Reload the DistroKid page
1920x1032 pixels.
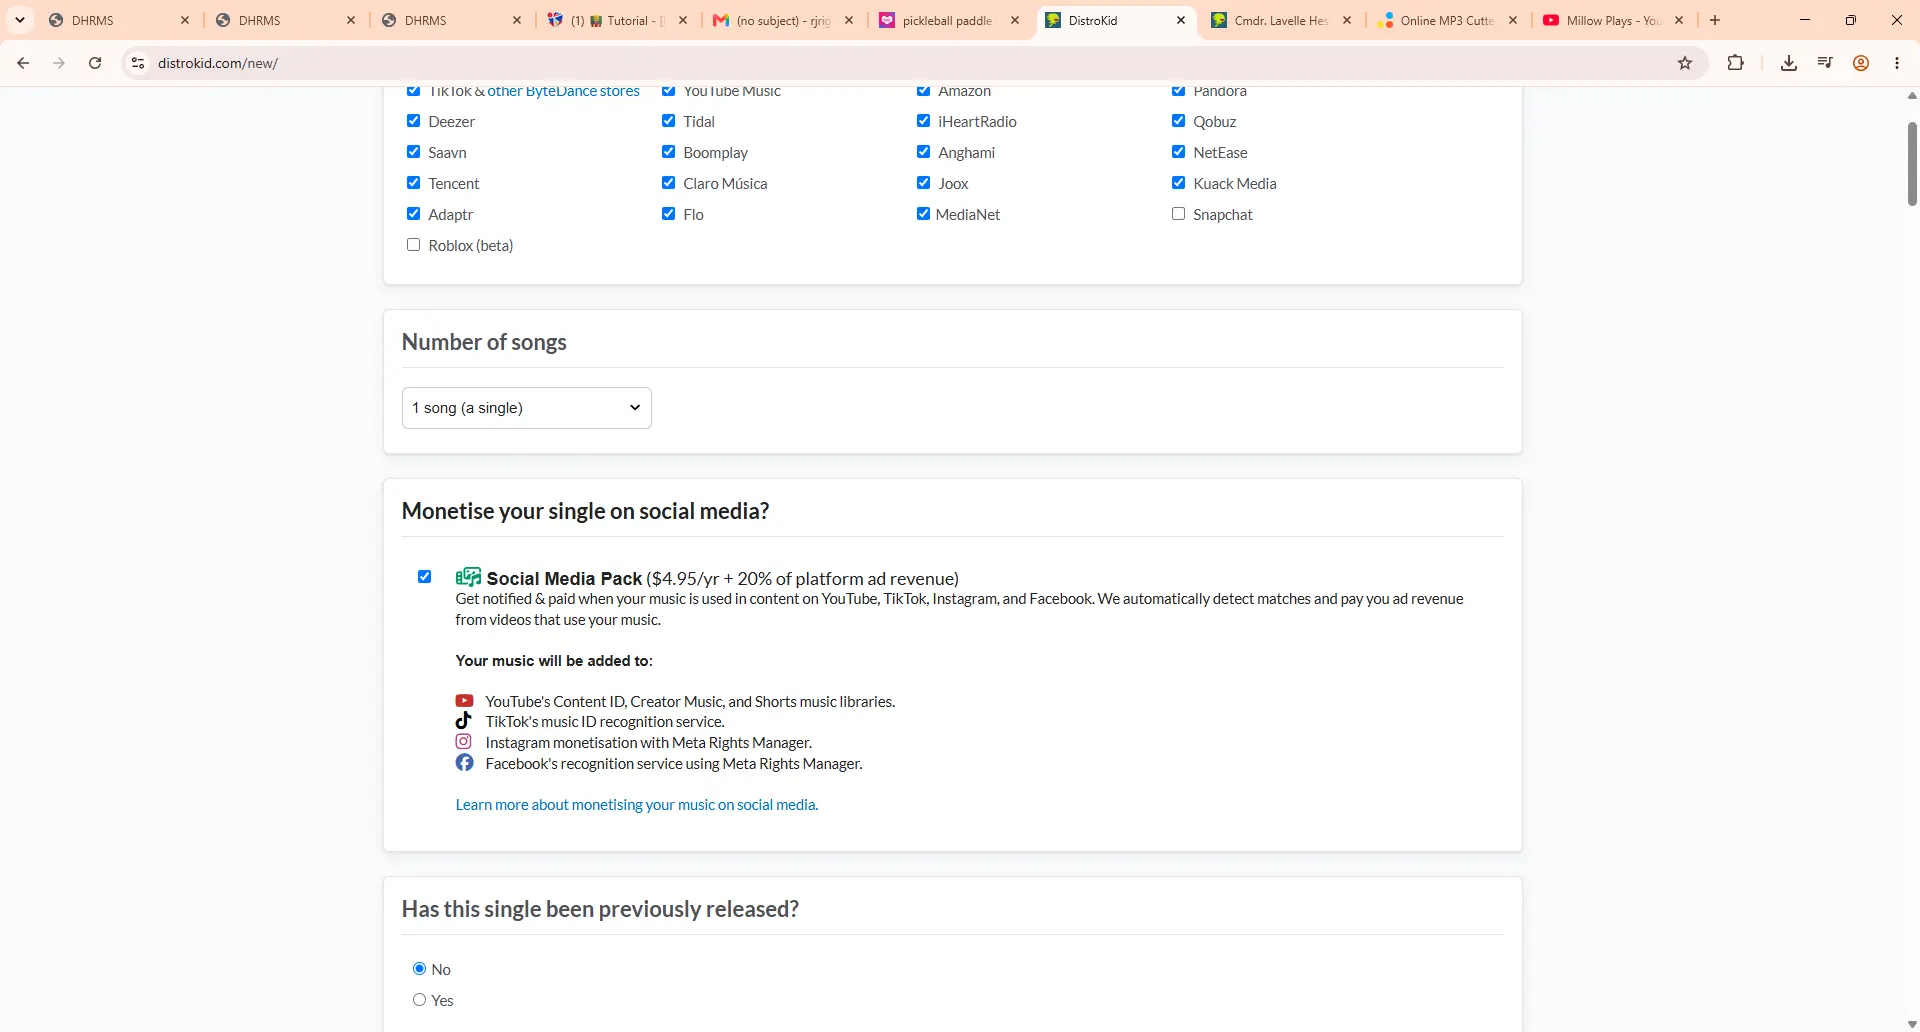coord(95,63)
